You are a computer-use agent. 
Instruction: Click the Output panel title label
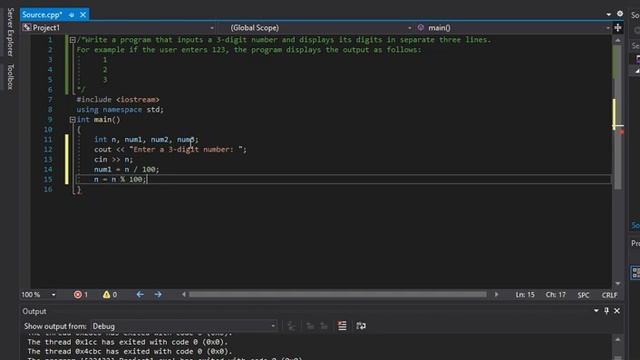(x=34, y=311)
